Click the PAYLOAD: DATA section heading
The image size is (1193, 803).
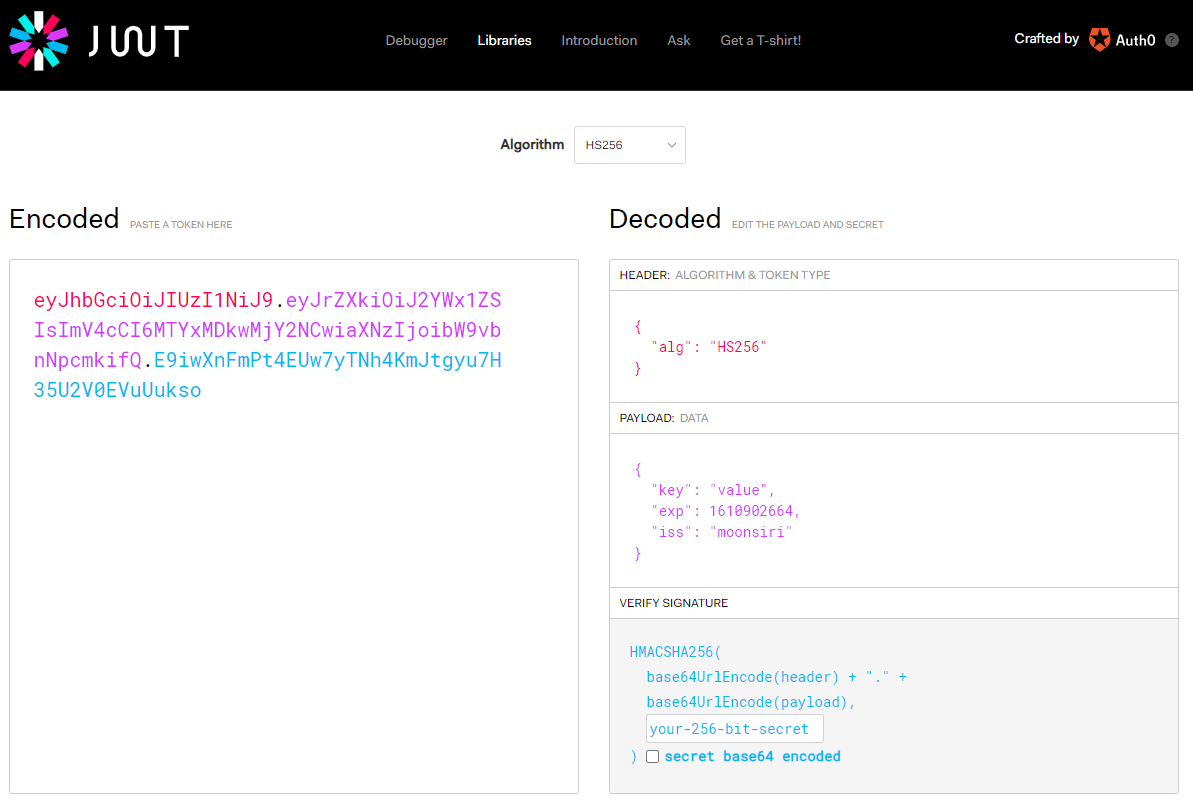pos(663,418)
